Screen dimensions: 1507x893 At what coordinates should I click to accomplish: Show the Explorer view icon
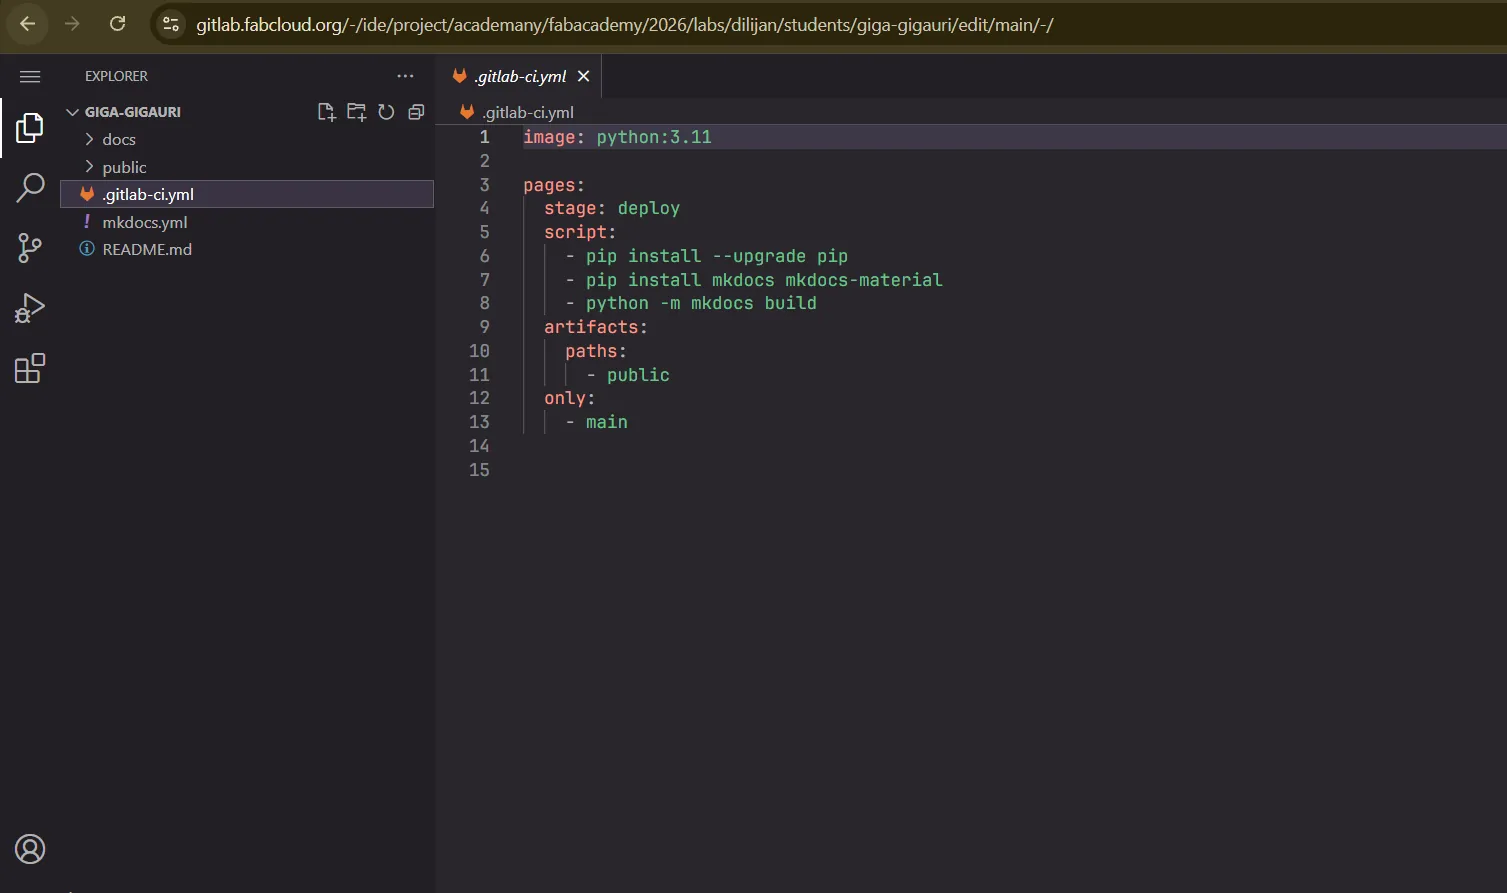[30, 127]
